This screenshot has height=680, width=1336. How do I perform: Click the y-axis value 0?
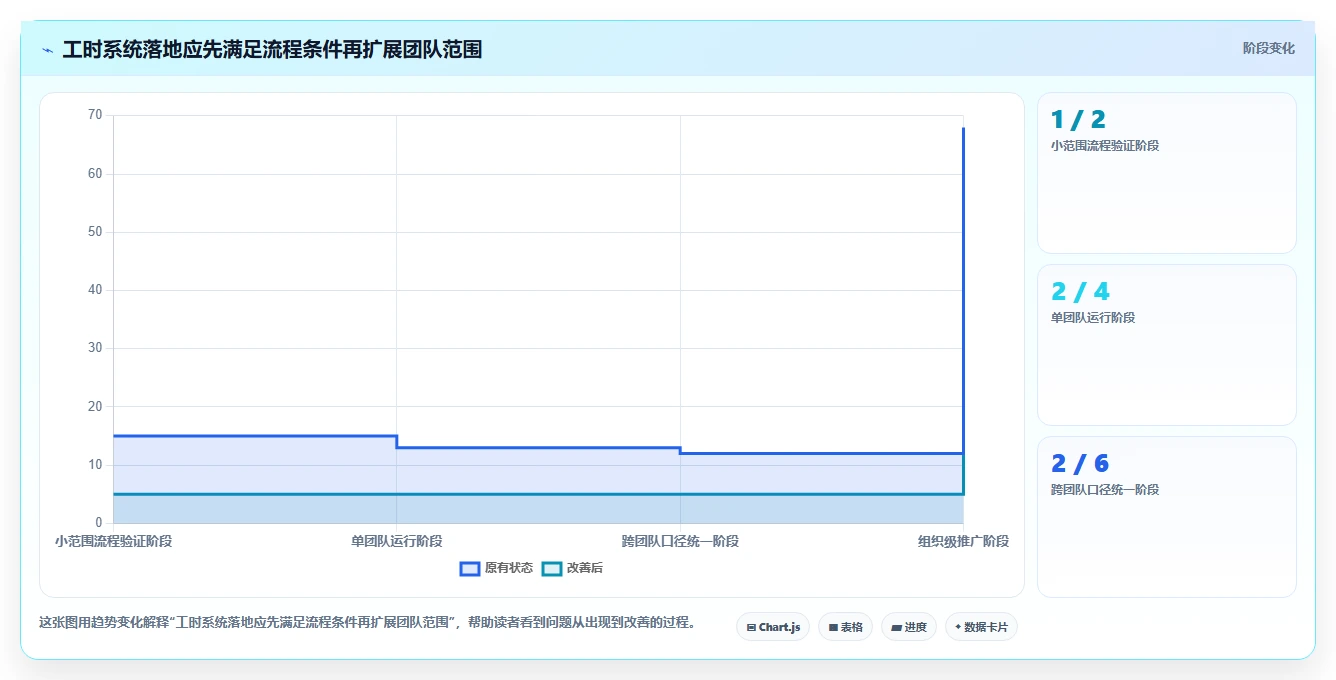tap(99, 523)
